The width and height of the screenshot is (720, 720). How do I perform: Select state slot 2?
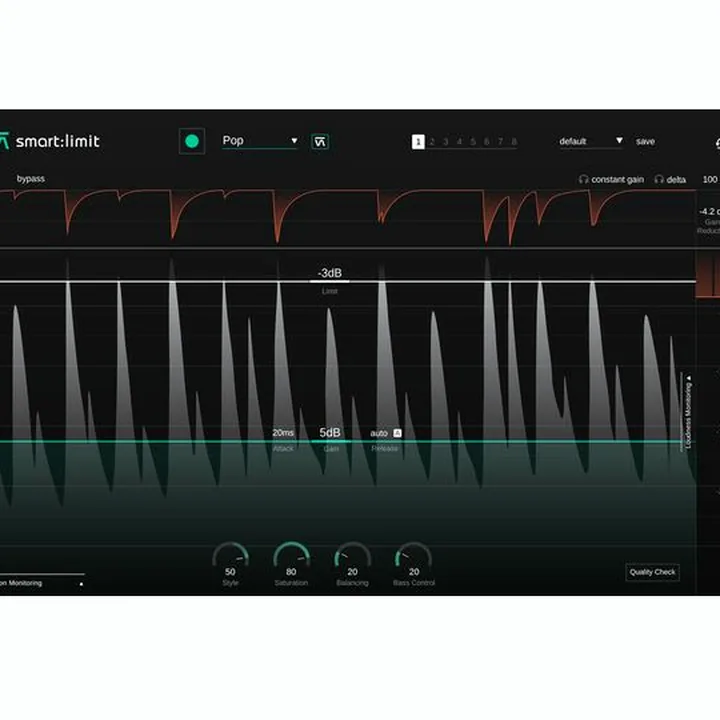[432, 142]
